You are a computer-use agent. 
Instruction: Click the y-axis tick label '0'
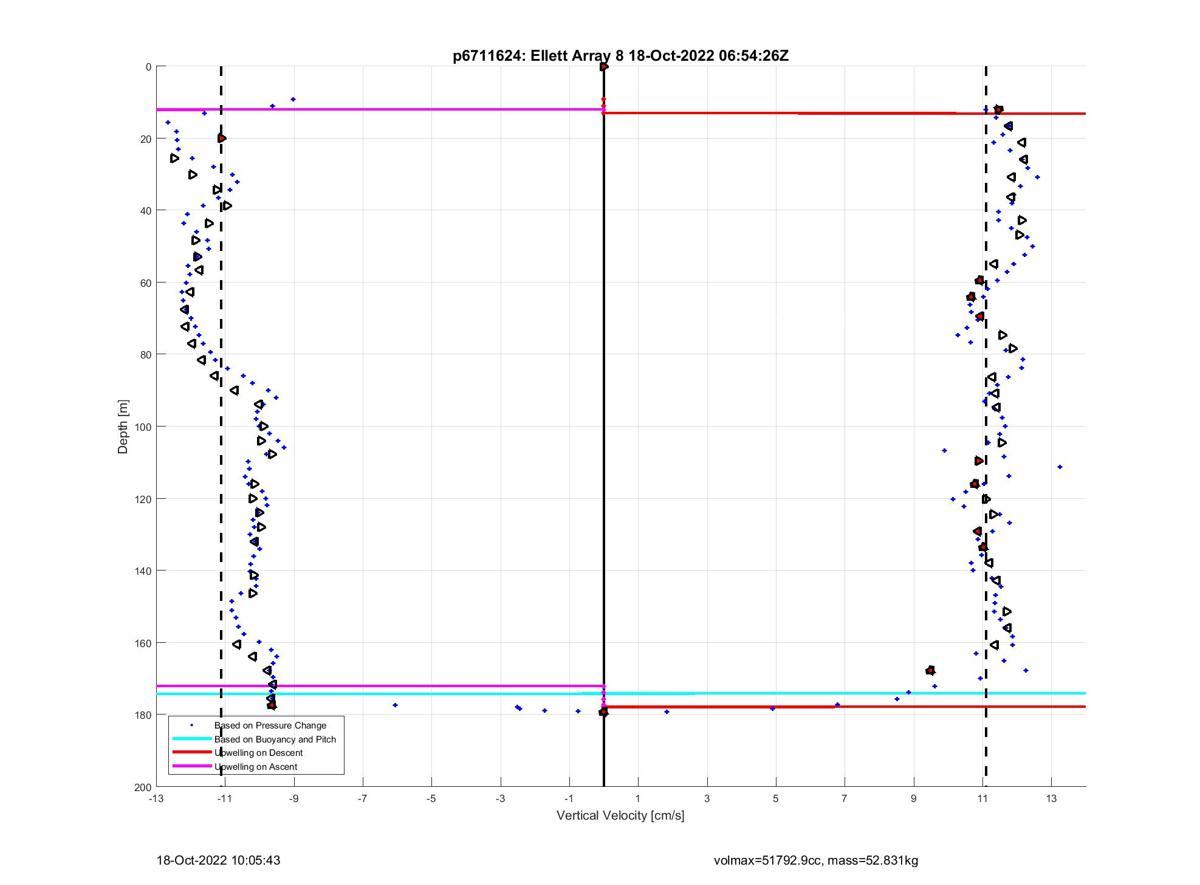coord(148,67)
